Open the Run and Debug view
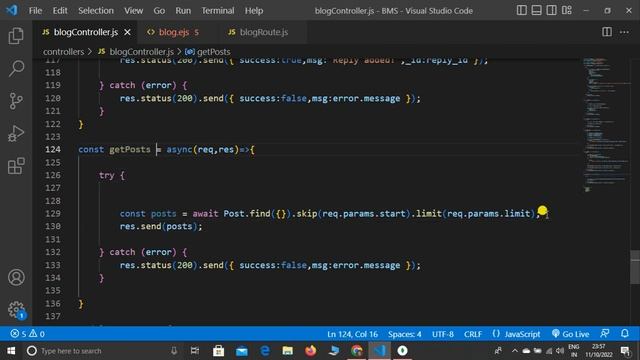The image size is (640, 360). coord(16,133)
